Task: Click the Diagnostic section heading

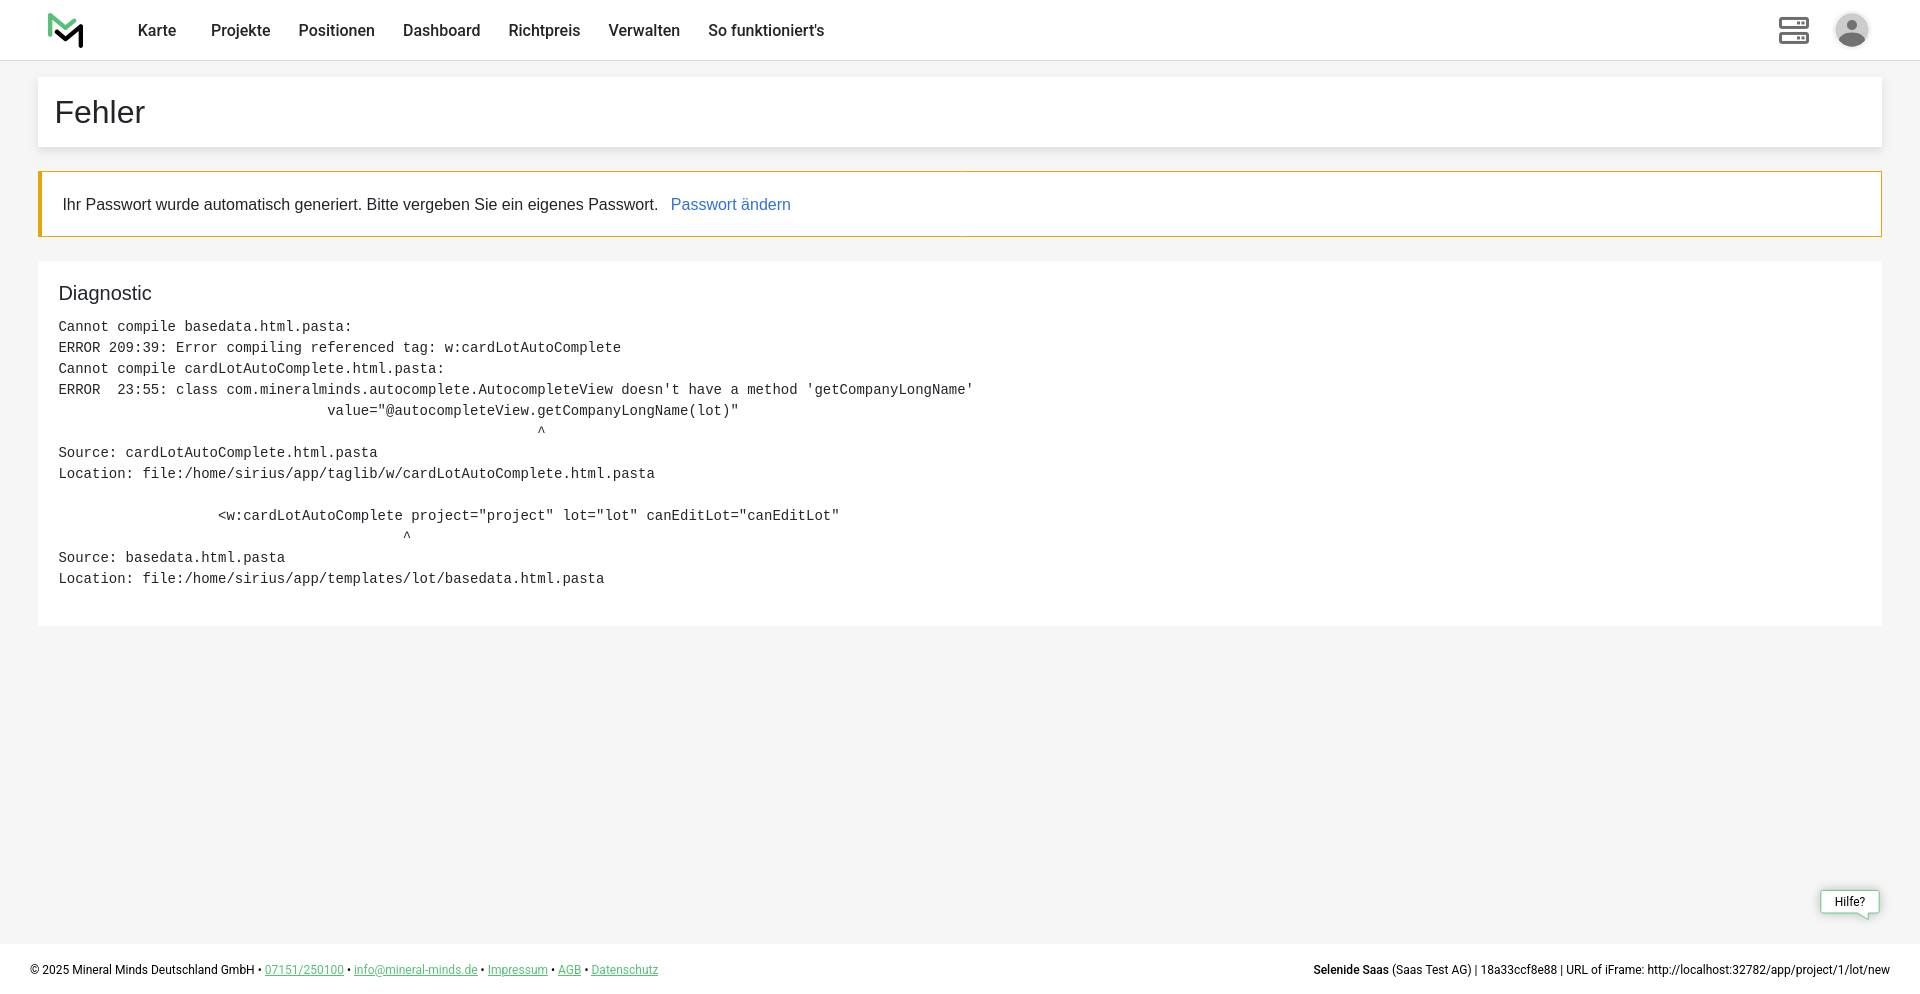Action: [105, 293]
